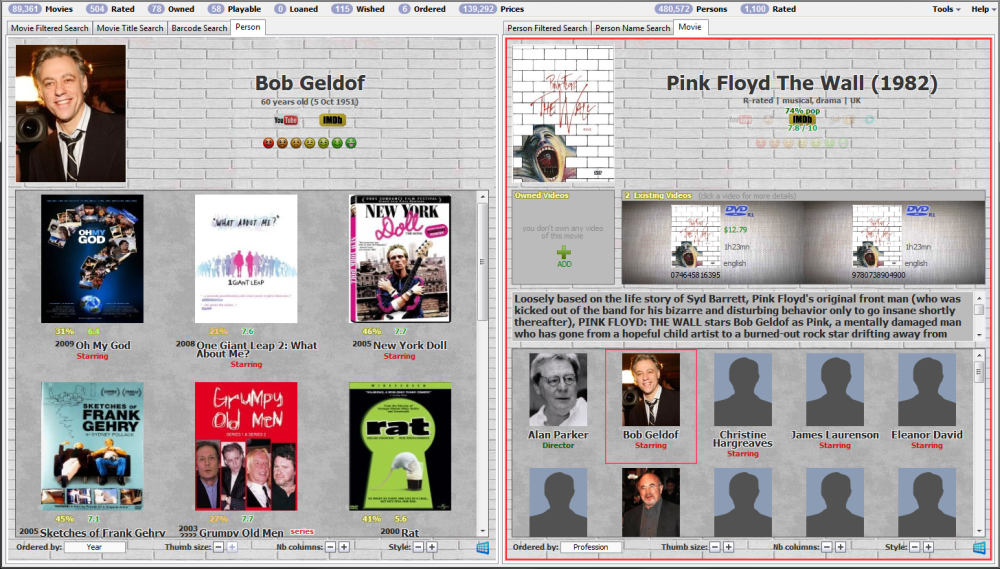Screen dimensions: 1000x569
Task: Select Eleanor David cast placeholder
Action: [x=927, y=390]
